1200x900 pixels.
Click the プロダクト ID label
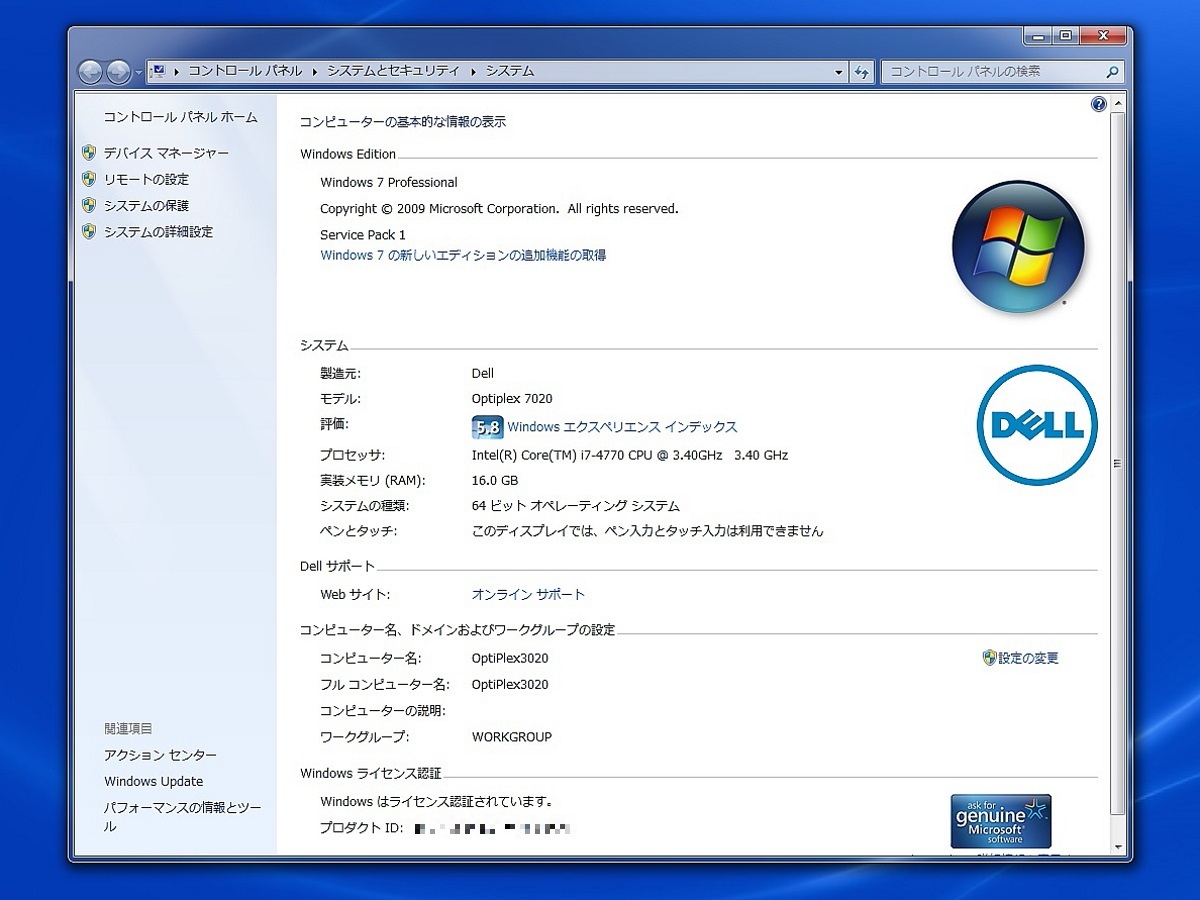point(362,829)
